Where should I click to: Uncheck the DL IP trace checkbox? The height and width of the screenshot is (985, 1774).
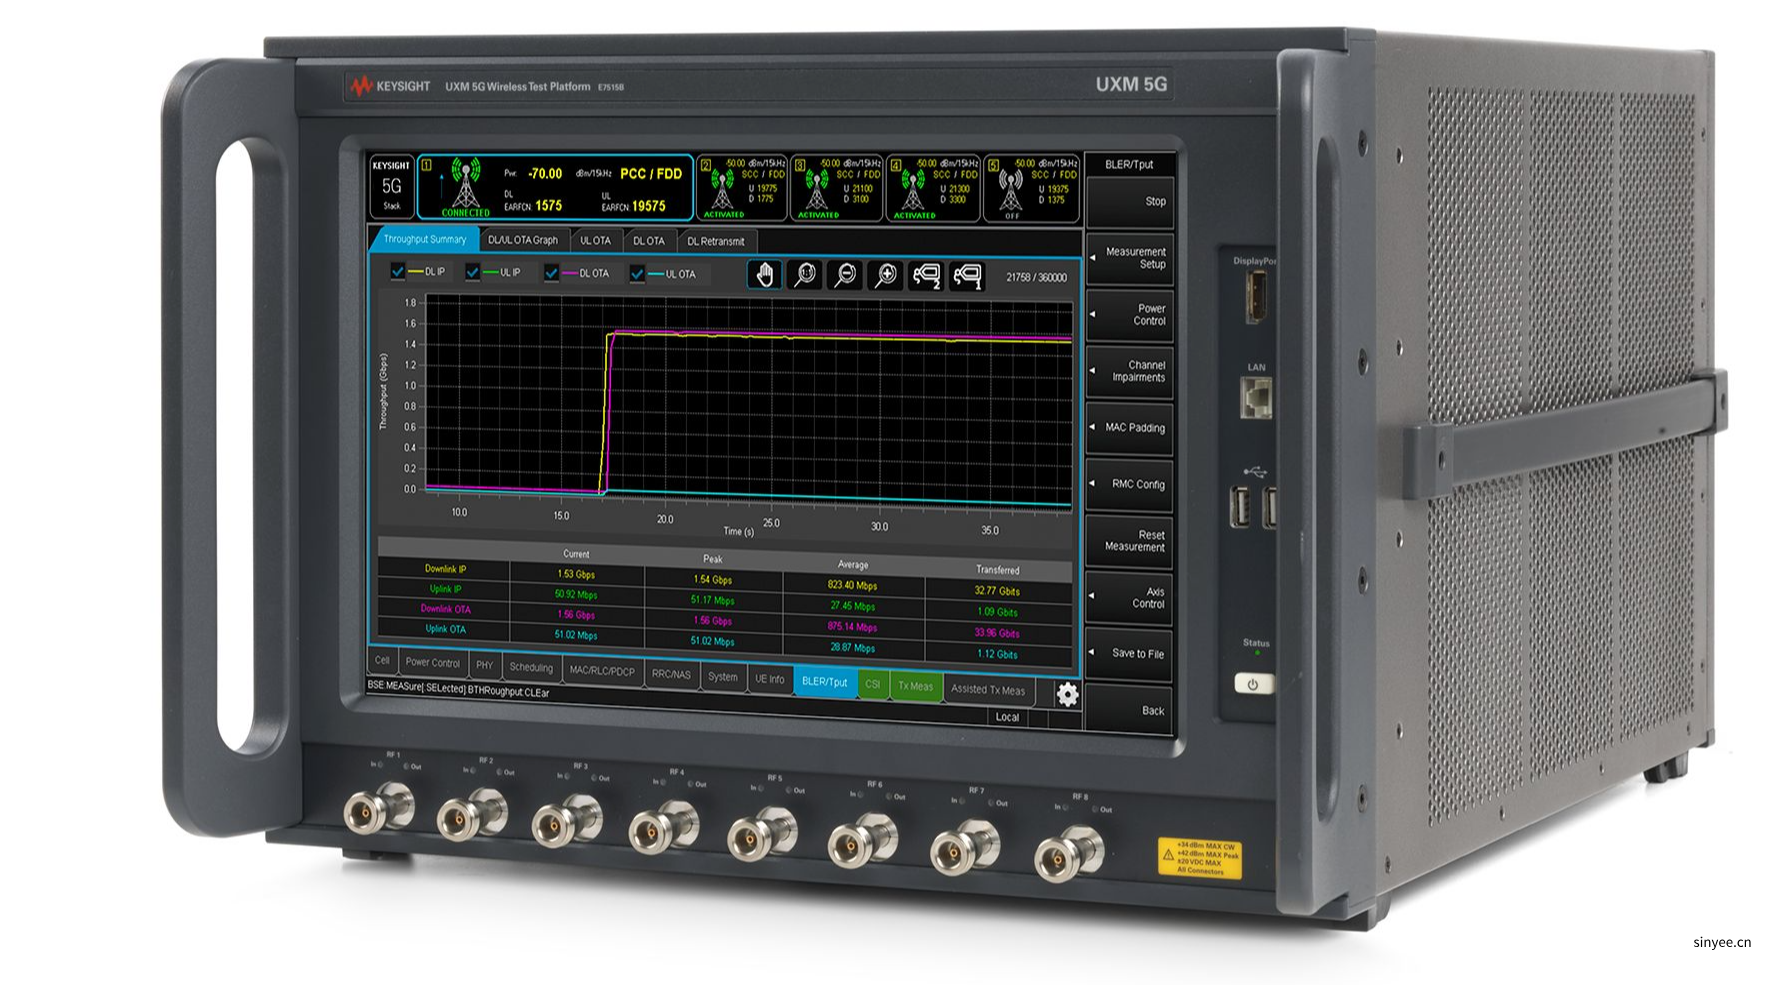(x=398, y=271)
